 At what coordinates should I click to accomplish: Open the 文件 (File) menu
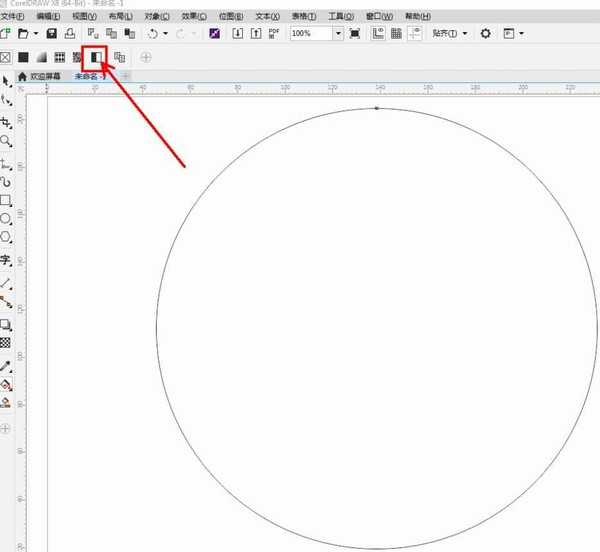pos(12,17)
